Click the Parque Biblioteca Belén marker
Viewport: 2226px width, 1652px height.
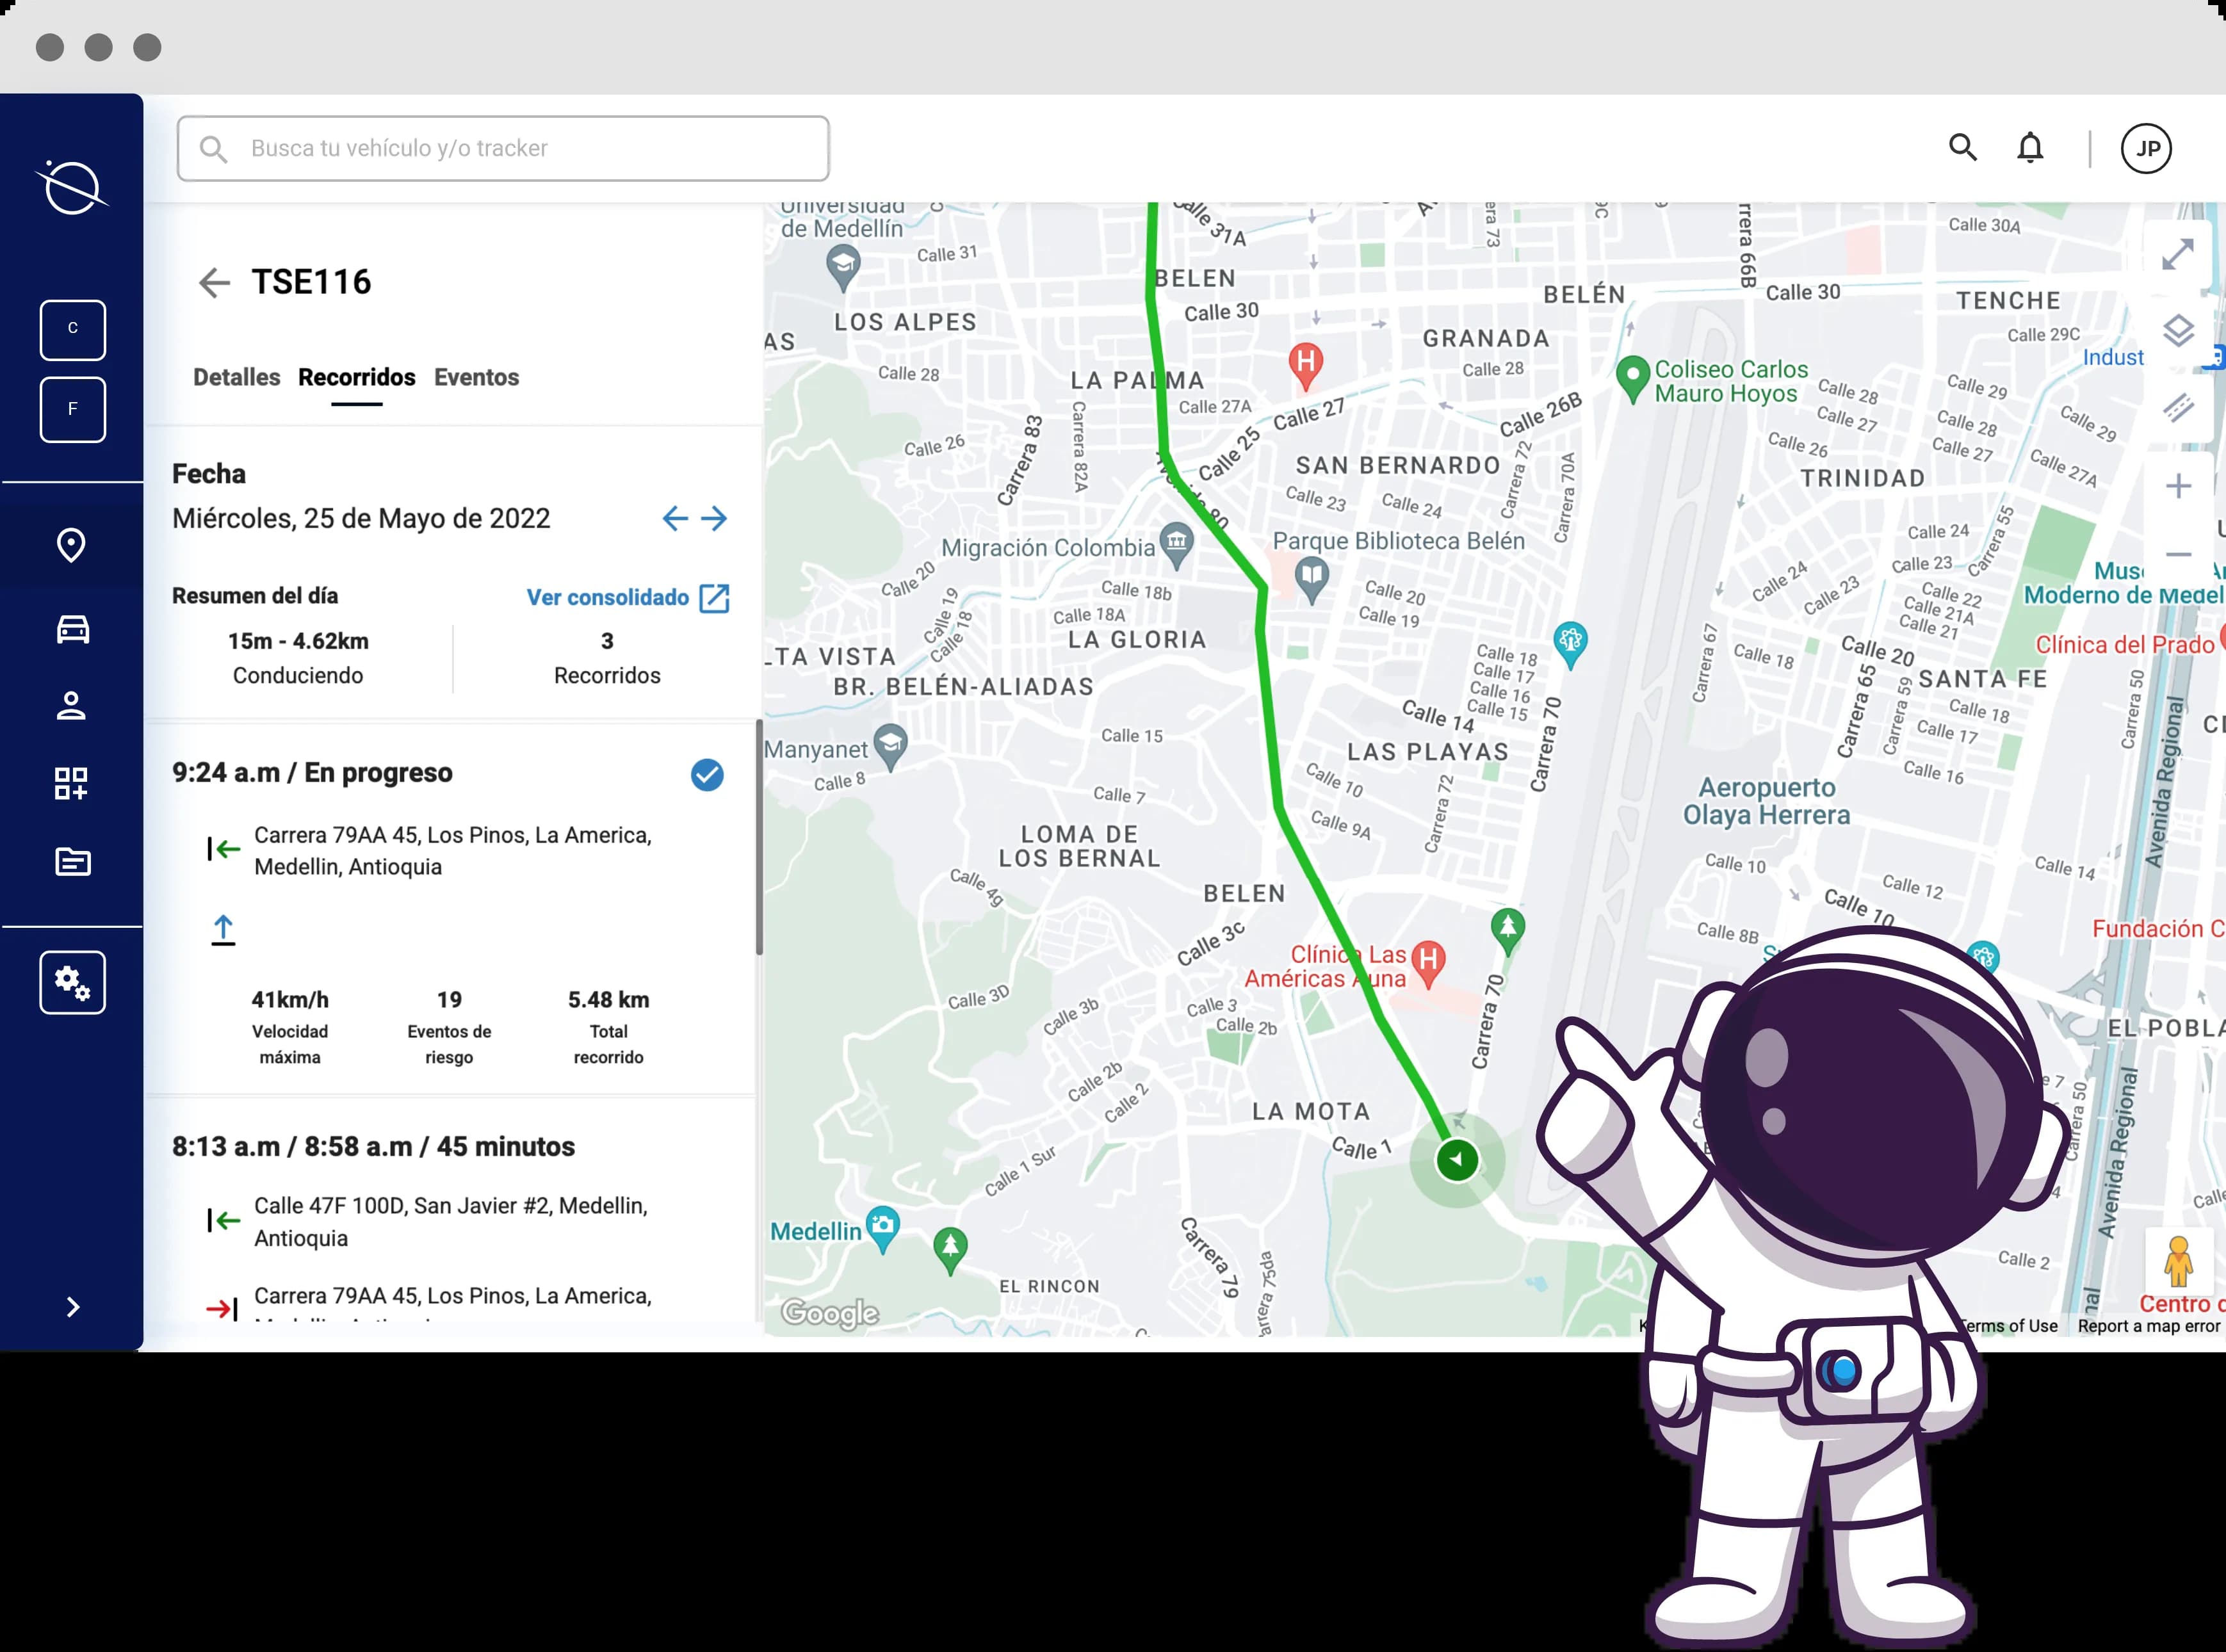[1312, 579]
